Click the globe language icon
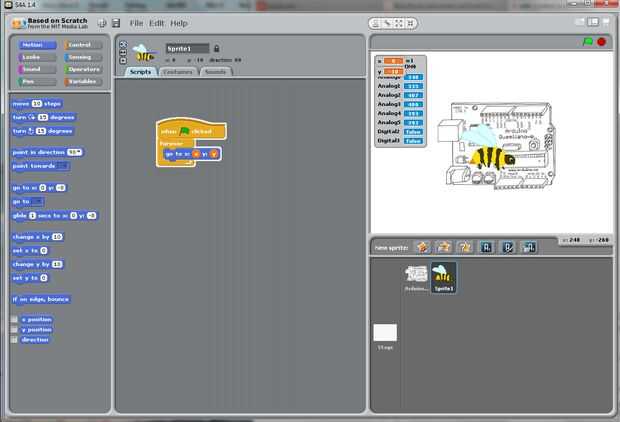620x422 pixels. click(102, 23)
